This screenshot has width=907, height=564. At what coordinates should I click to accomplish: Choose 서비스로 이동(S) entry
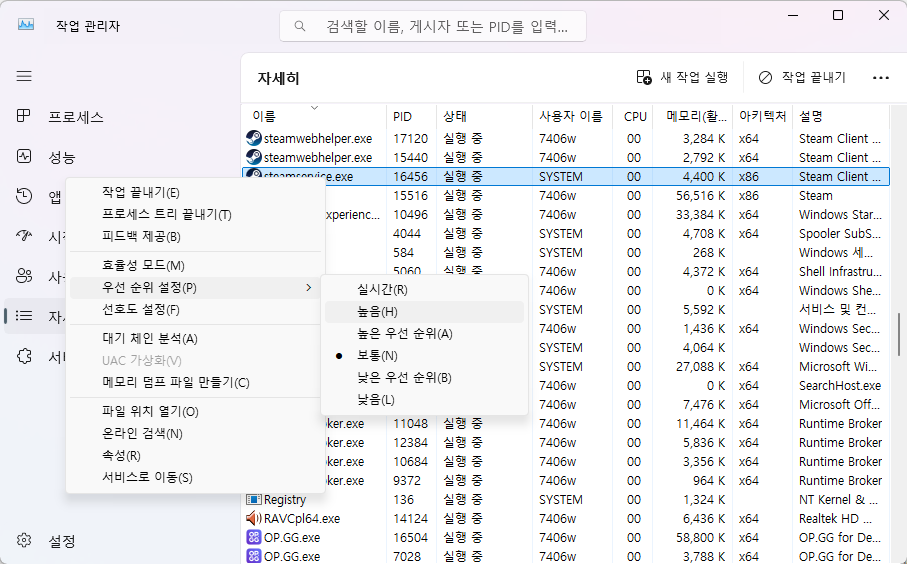pyautogui.click(x=196, y=477)
